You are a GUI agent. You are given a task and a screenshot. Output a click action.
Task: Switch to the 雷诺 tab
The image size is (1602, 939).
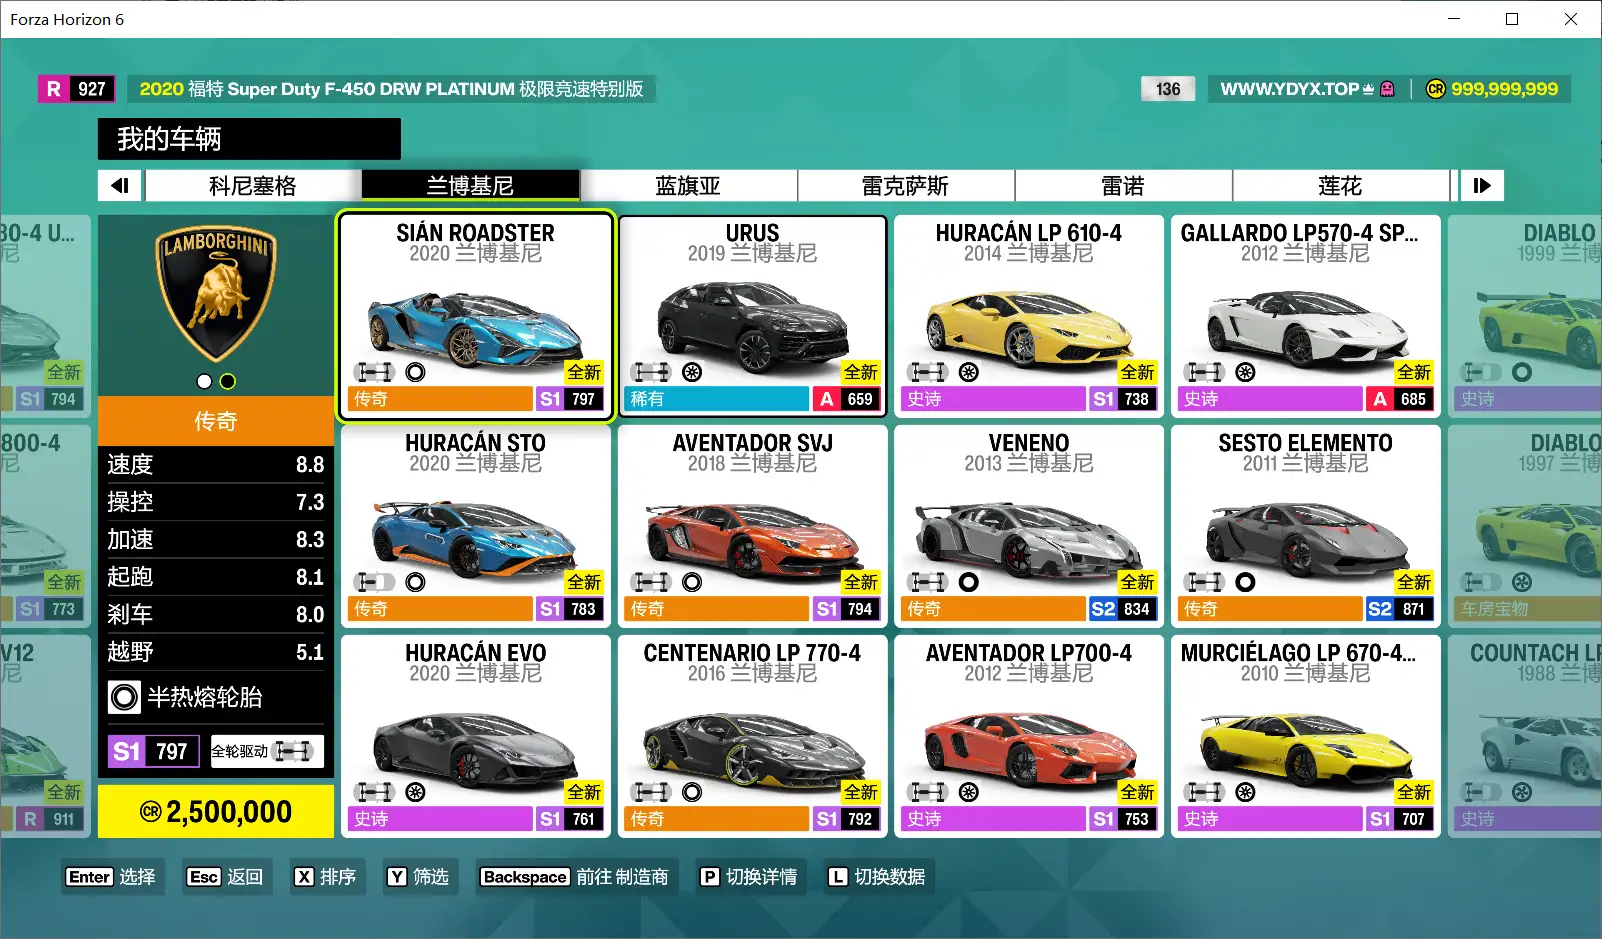tap(1123, 186)
